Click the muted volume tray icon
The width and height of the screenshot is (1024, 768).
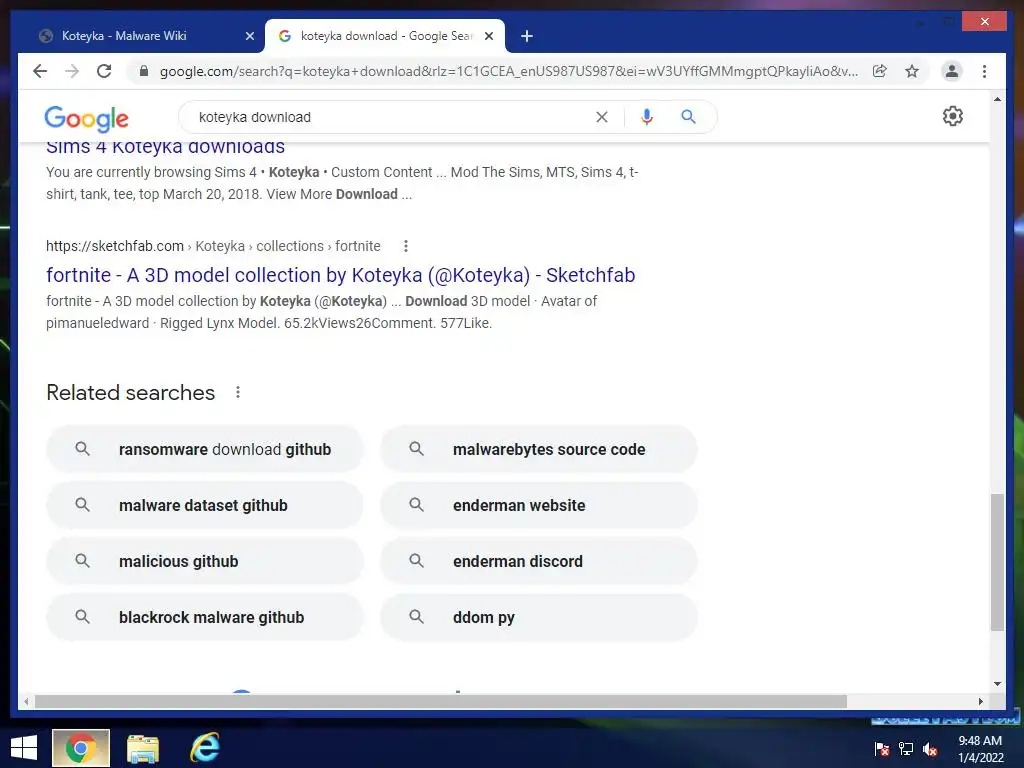[x=930, y=749]
